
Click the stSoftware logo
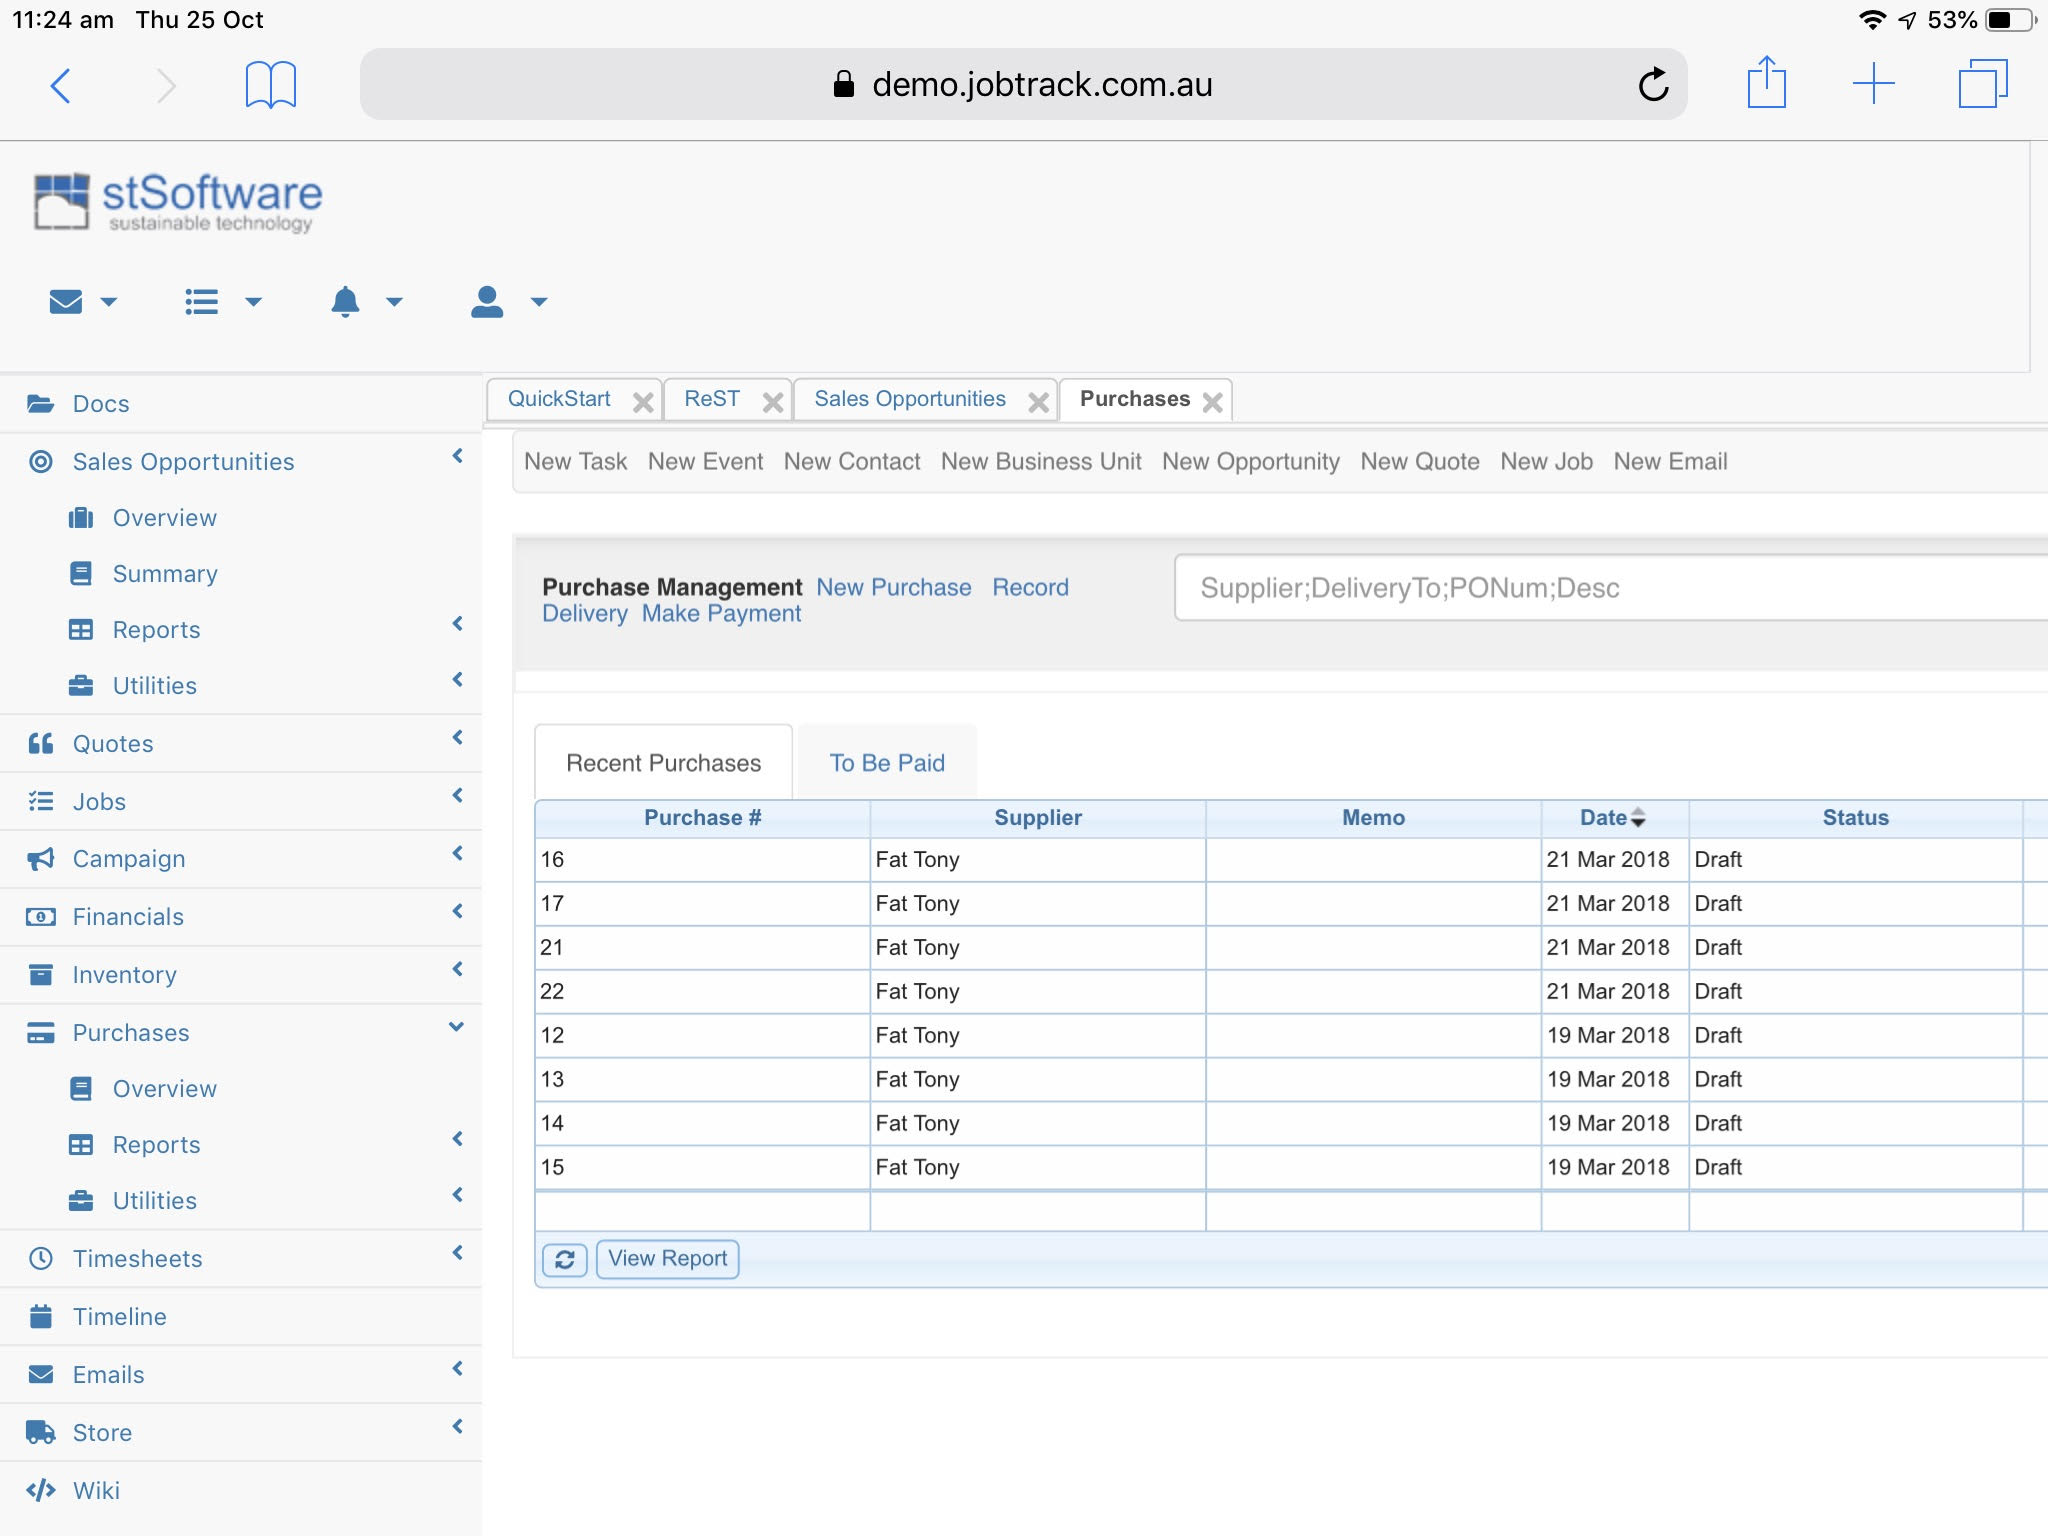tap(177, 202)
